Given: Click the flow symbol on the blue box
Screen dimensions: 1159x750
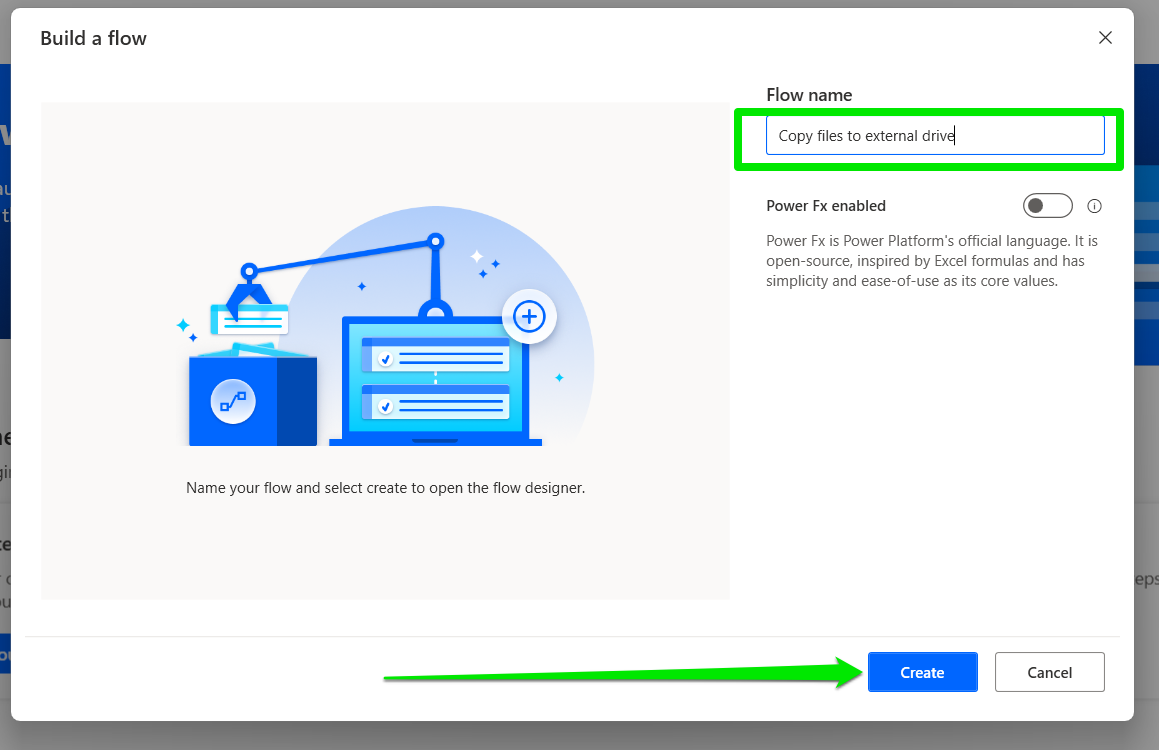Looking at the screenshot, I should tap(233, 402).
